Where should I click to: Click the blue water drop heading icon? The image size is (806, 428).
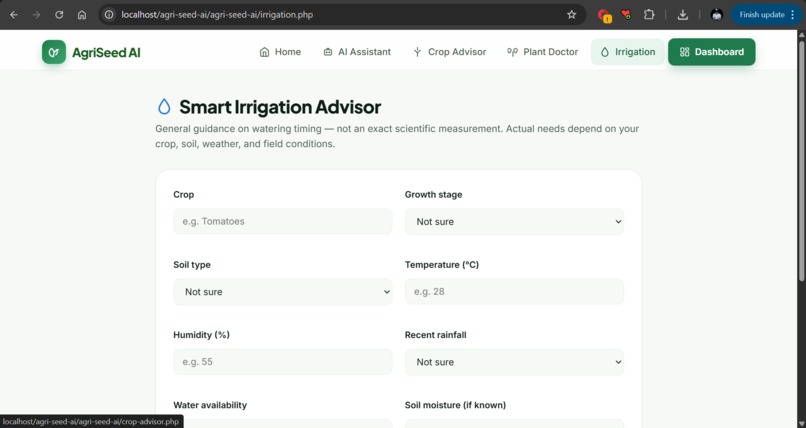click(x=164, y=106)
